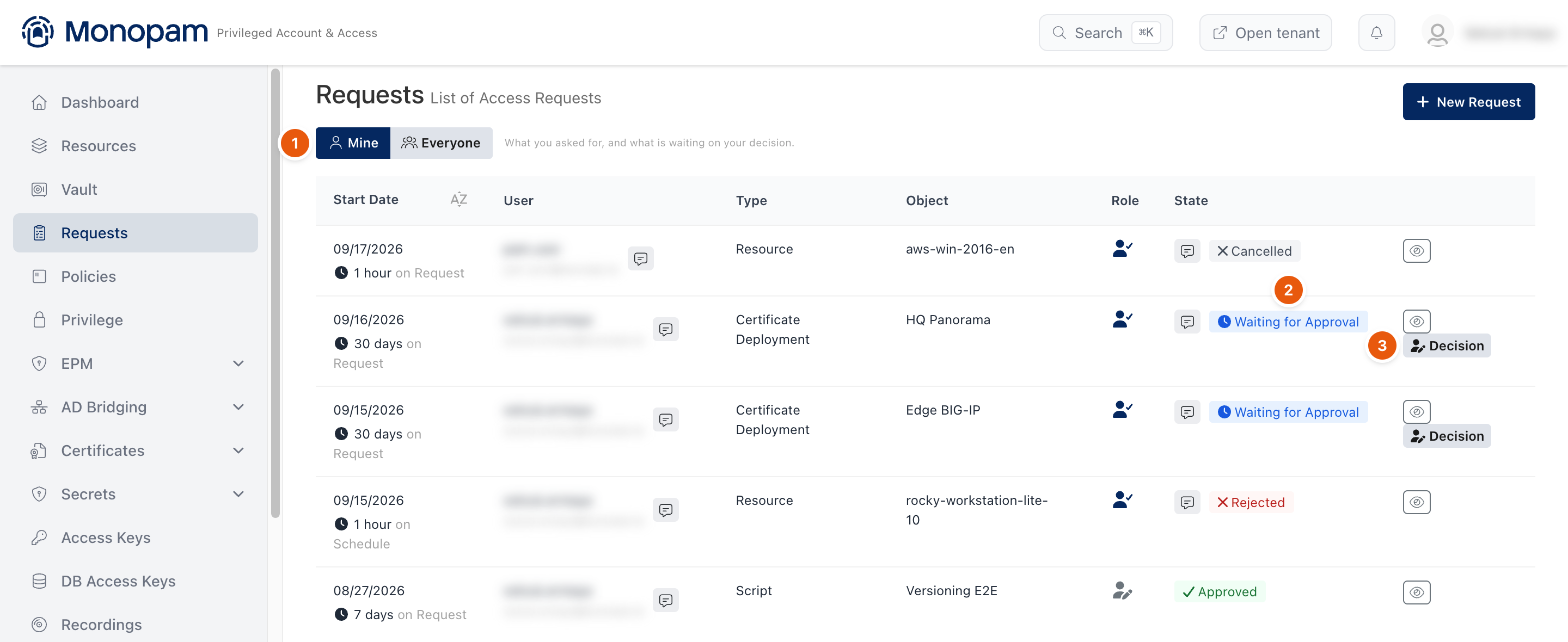Expand the Certificates sidebar chevron
Viewport: 1568px width, 642px height.
238,451
